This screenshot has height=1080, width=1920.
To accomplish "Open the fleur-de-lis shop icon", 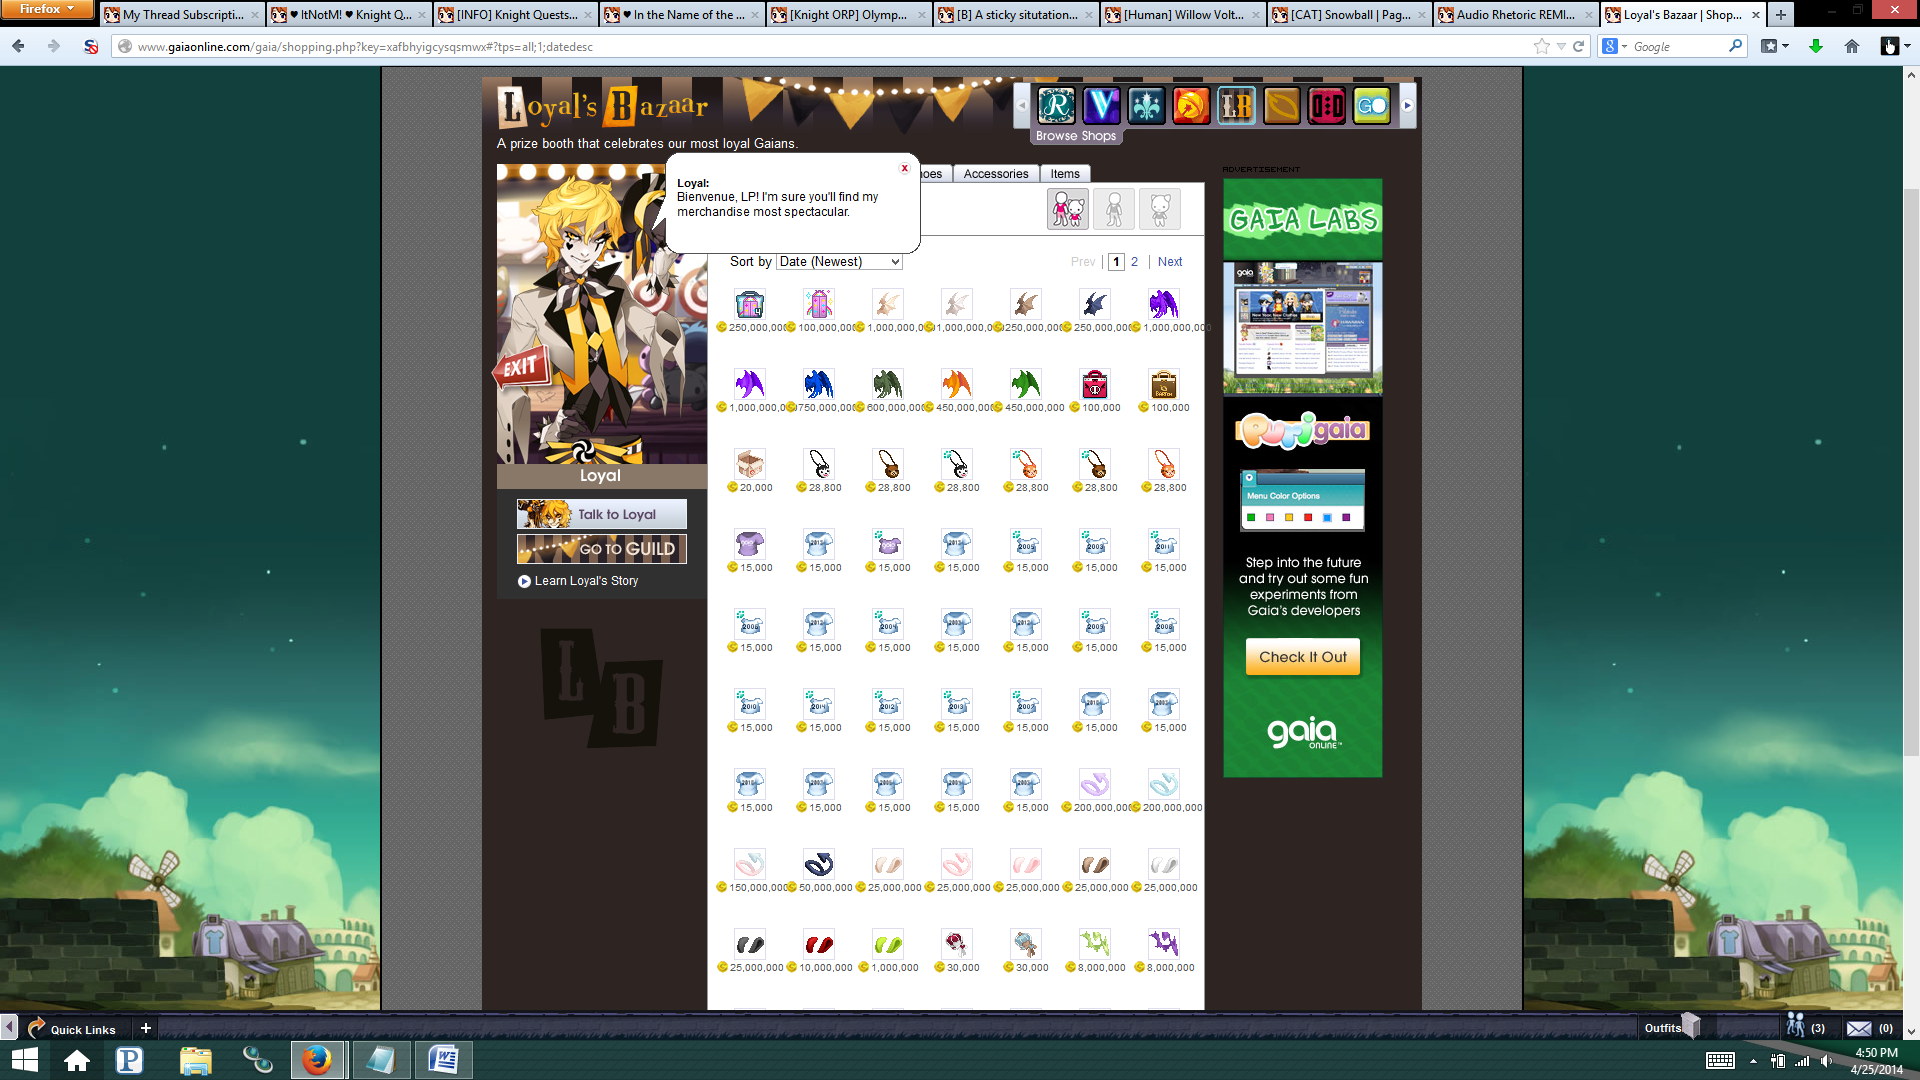I will pyautogui.click(x=1146, y=105).
